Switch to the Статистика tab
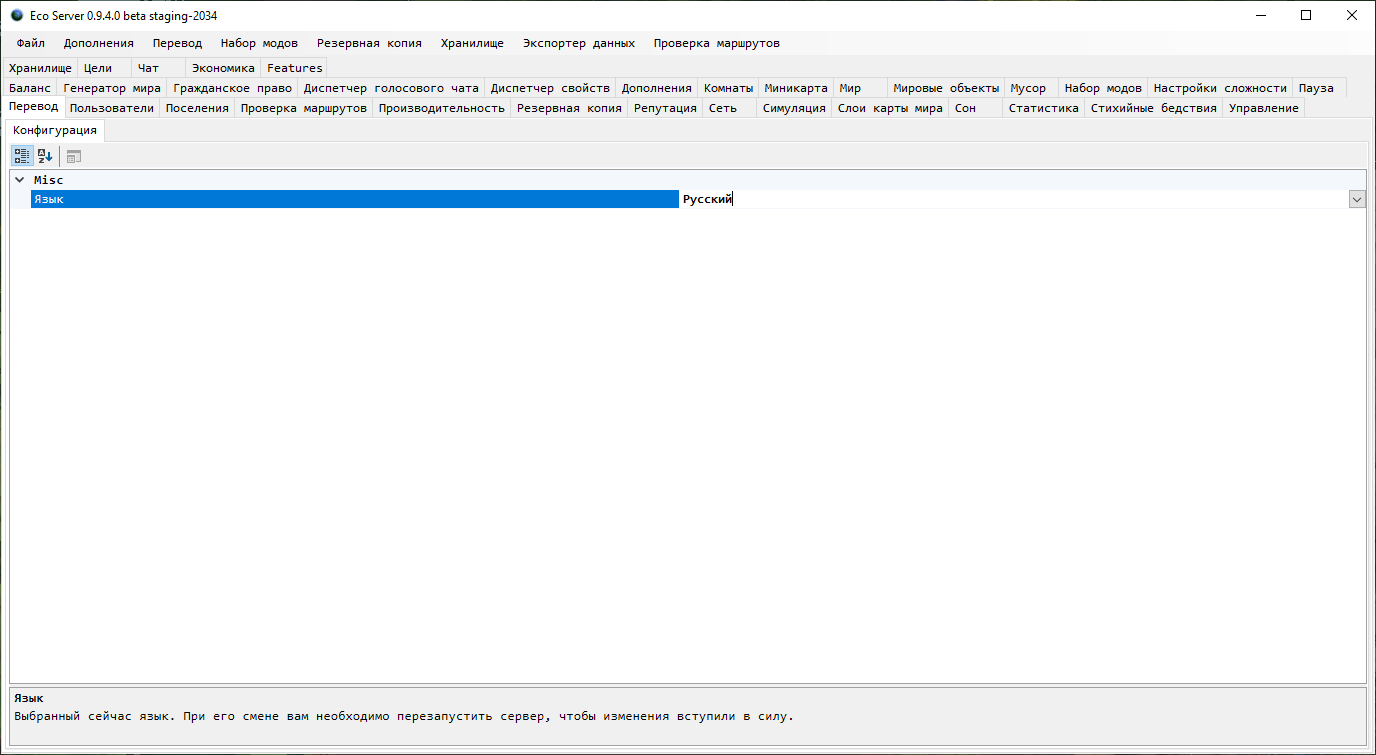 click(1043, 108)
